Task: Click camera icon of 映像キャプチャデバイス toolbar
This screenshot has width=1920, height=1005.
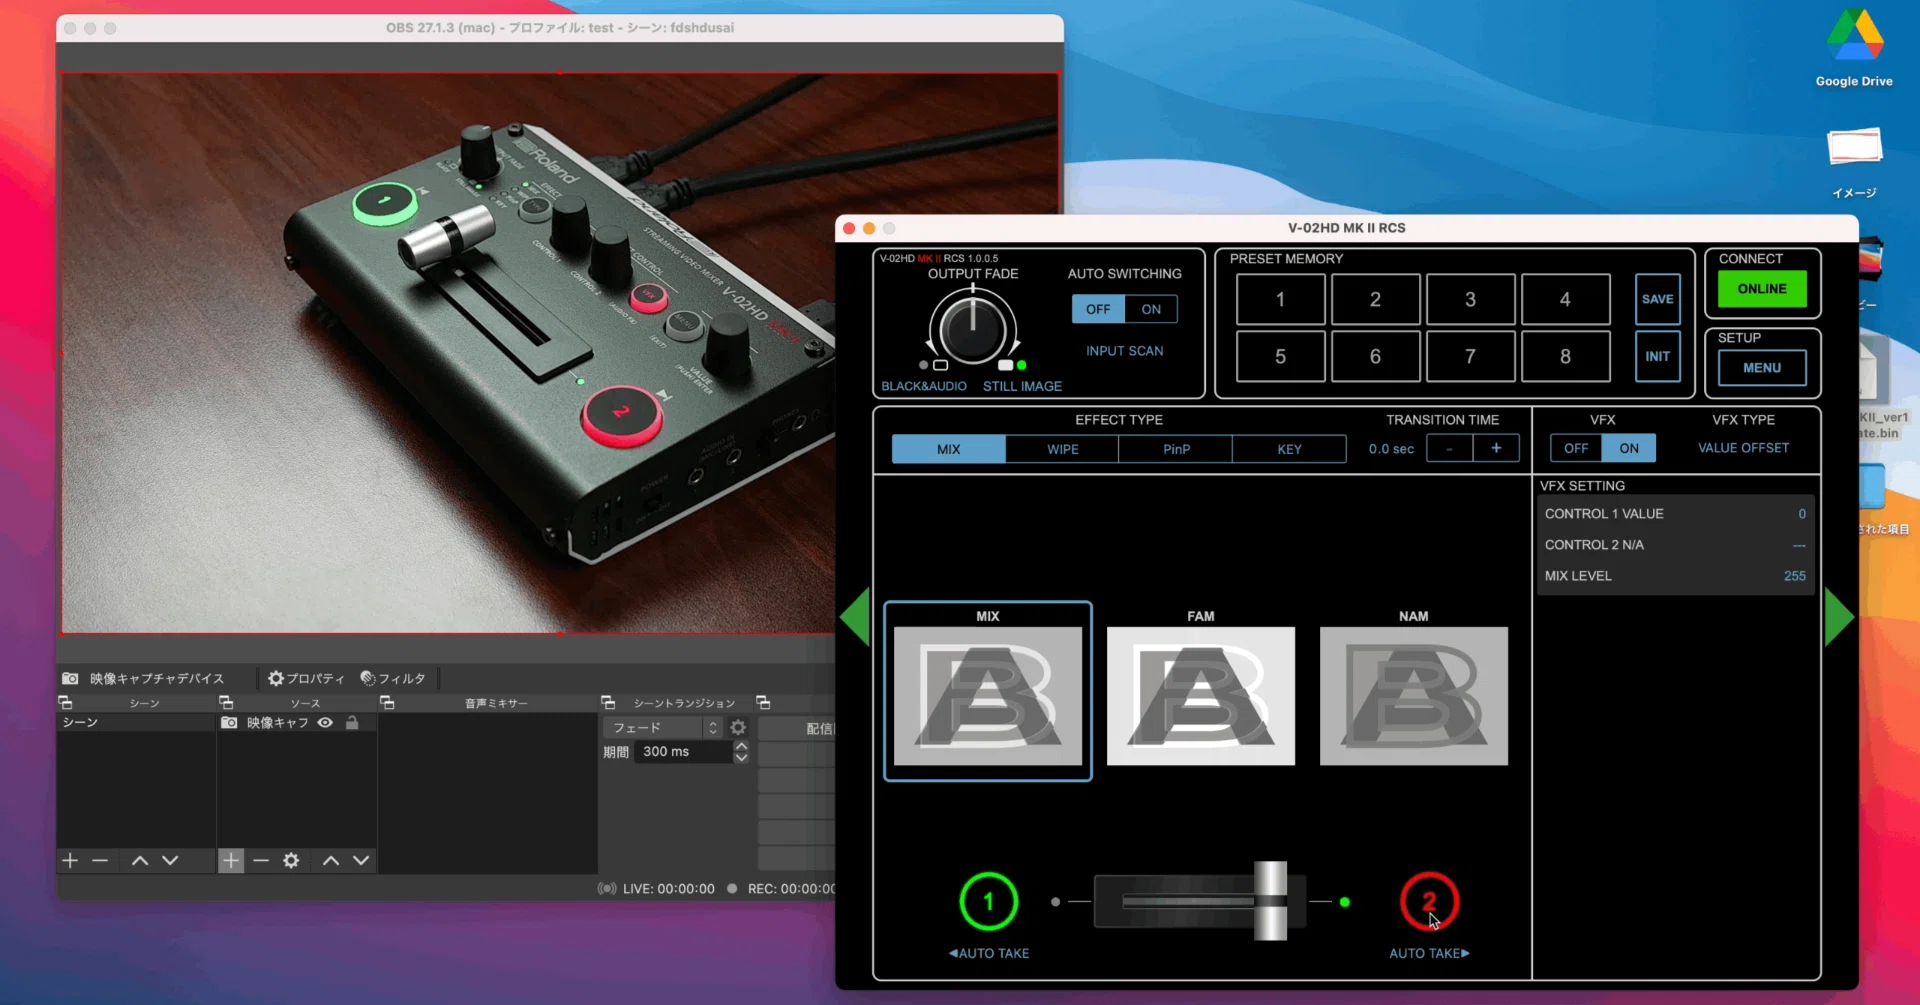Action: point(70,678)
